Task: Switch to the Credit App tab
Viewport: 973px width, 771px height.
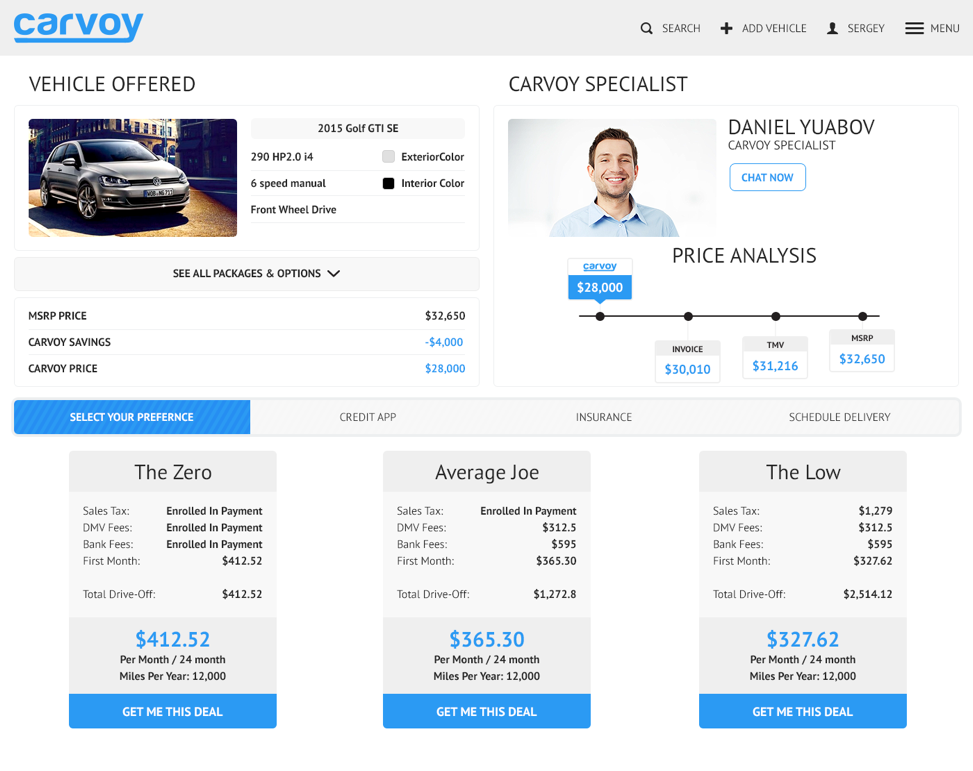Action: (x=367, y=416)
